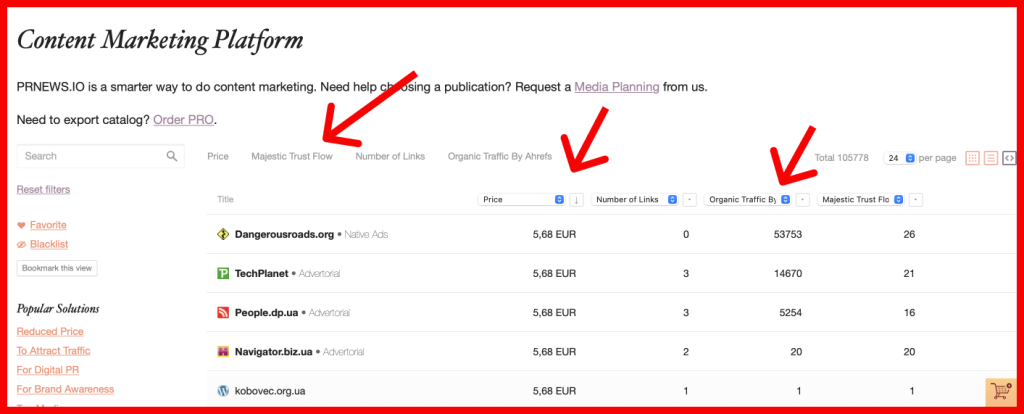
Task: Click the 14670 organic traffic value
Action: (788, 274)
